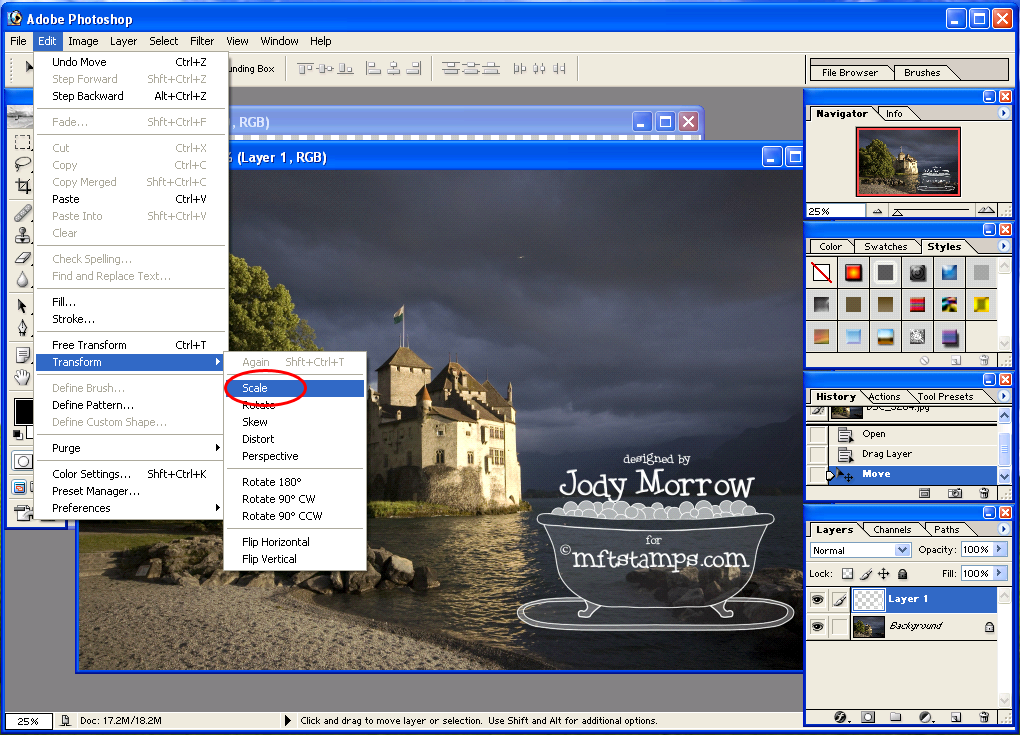Toggle lock position icon
Viewport: 1020px width, 735px height.
coord(883,574)
